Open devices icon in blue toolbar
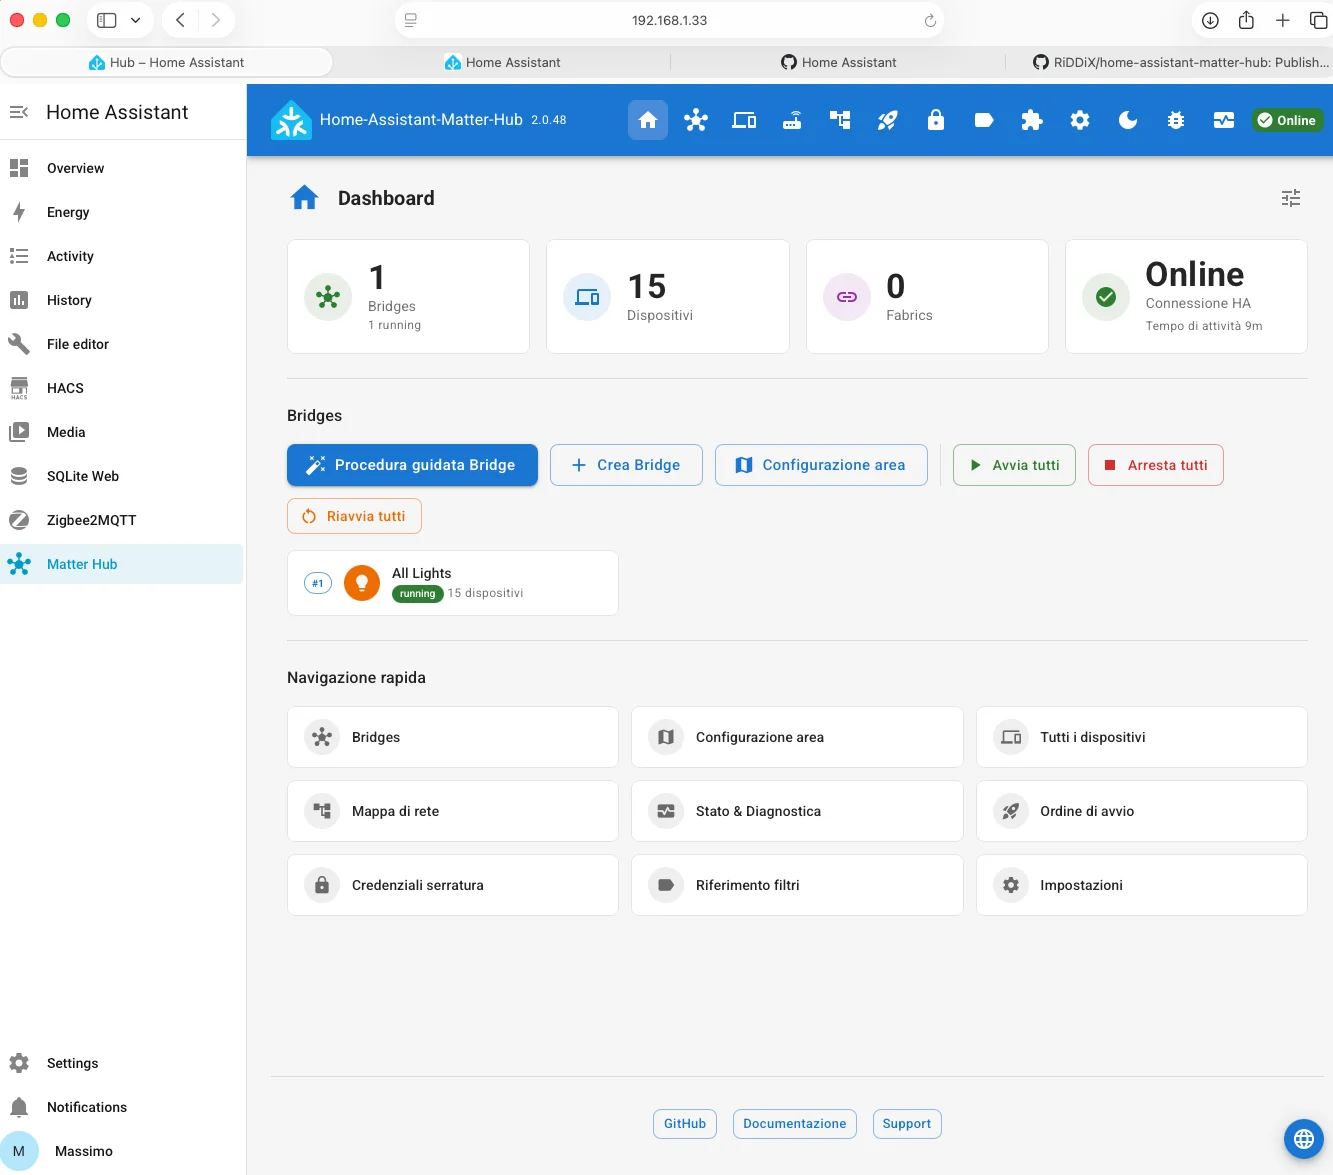 (744, 120)
